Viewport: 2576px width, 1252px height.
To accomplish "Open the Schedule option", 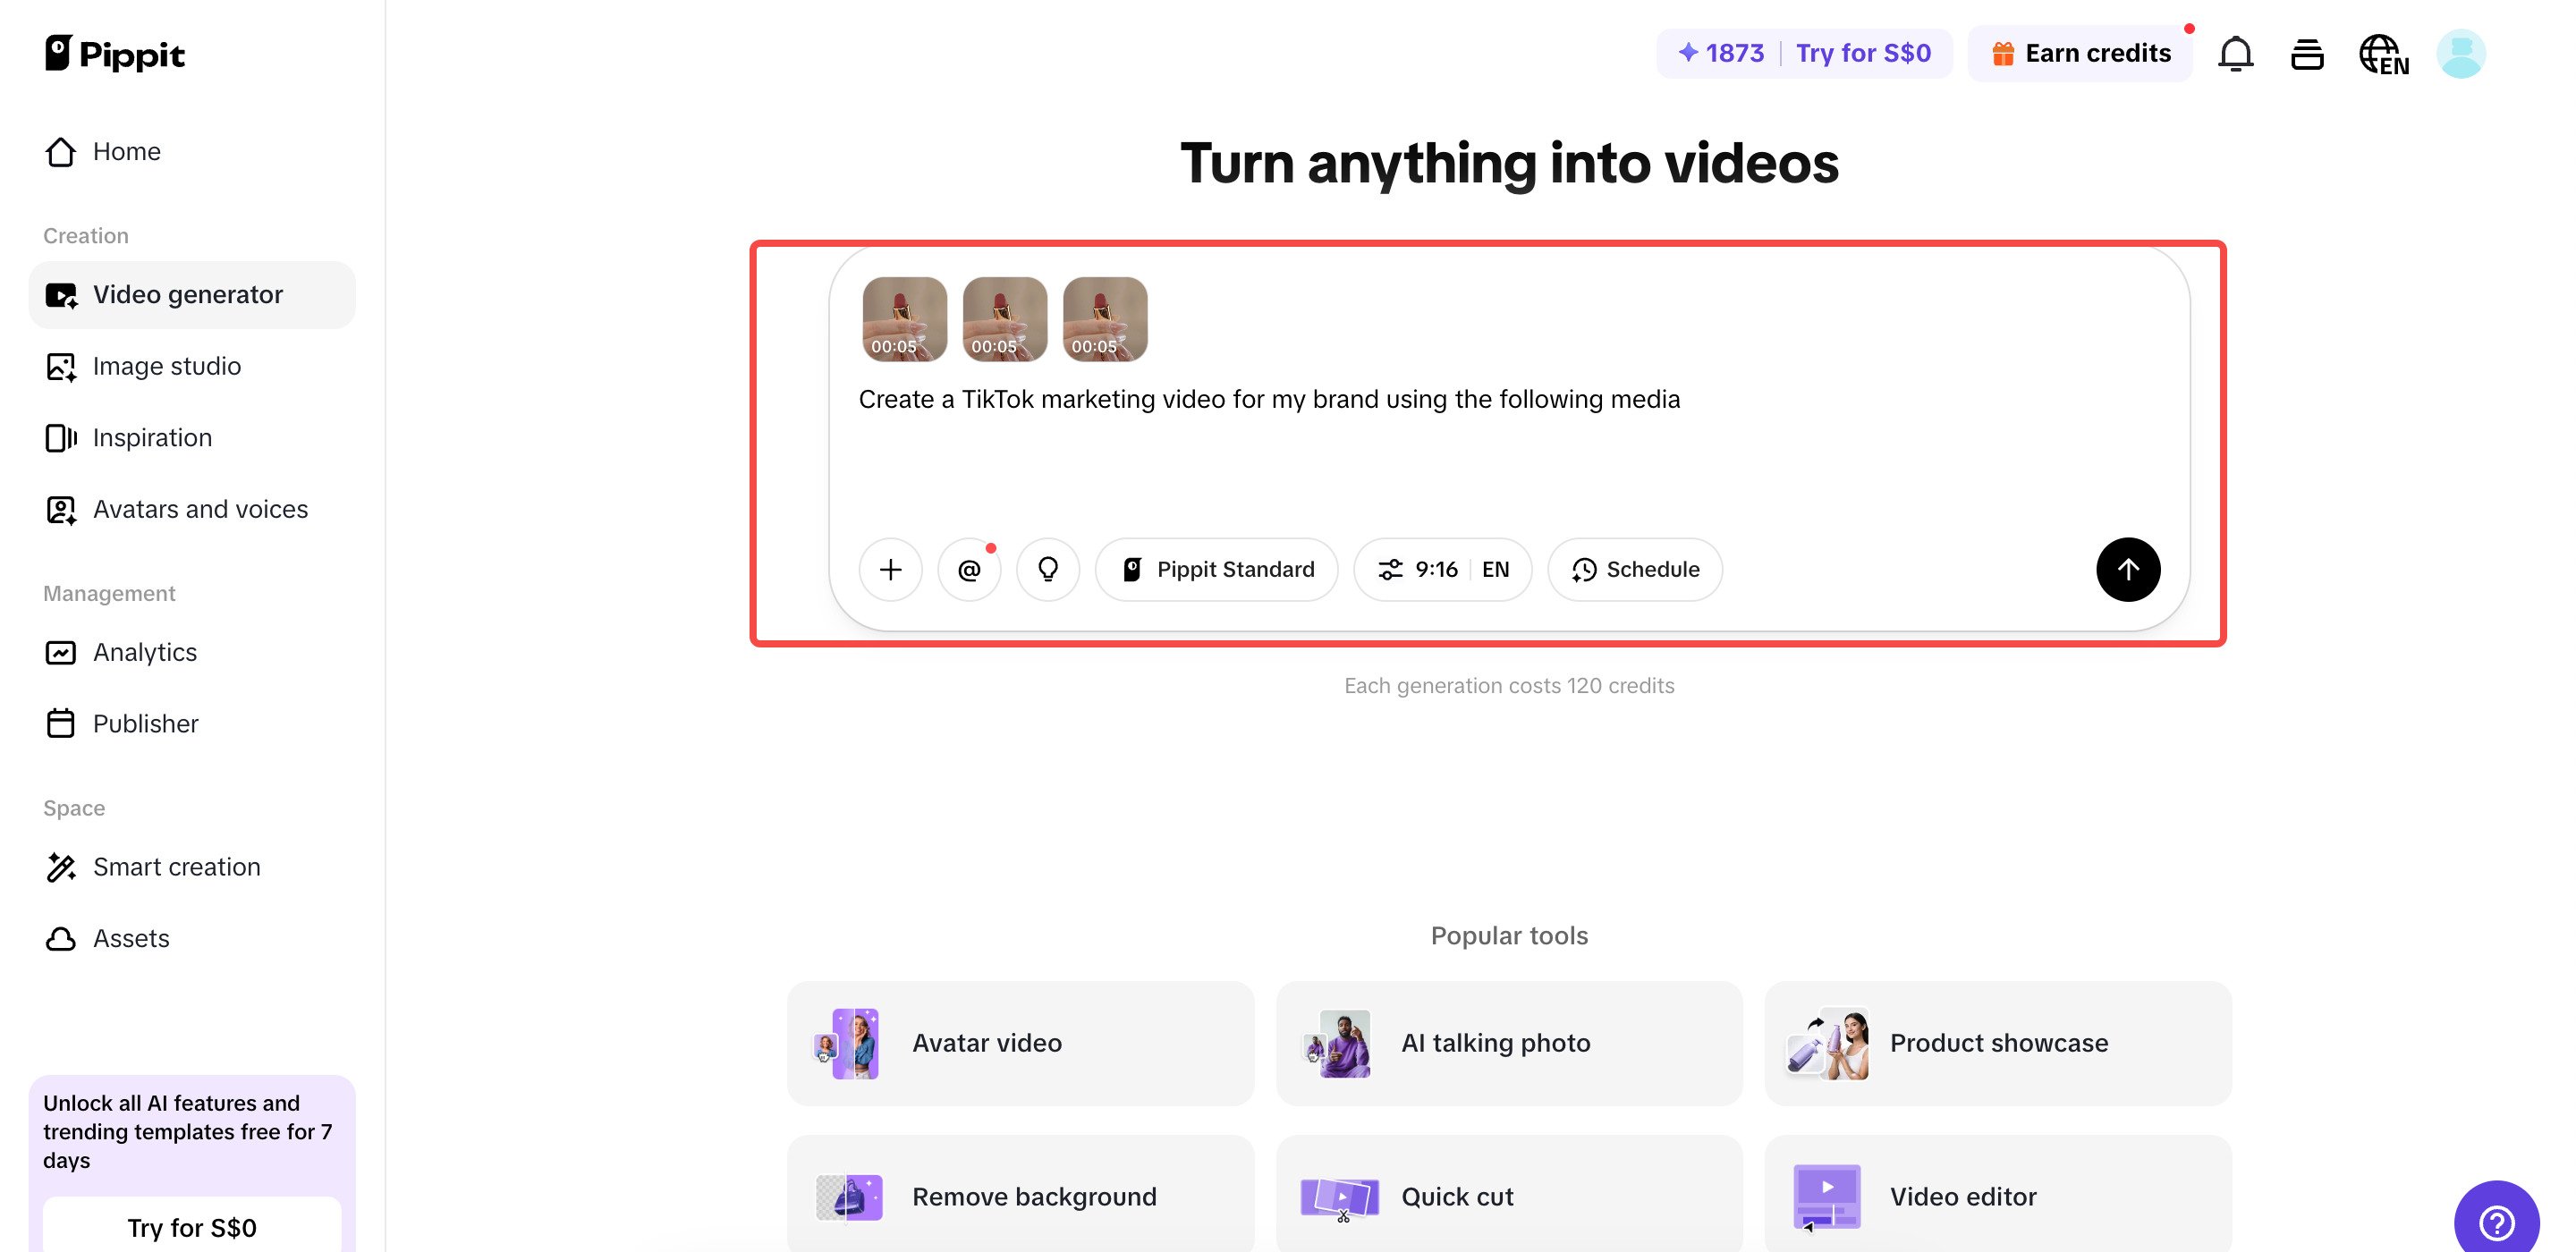I will tap(1635, 570).
